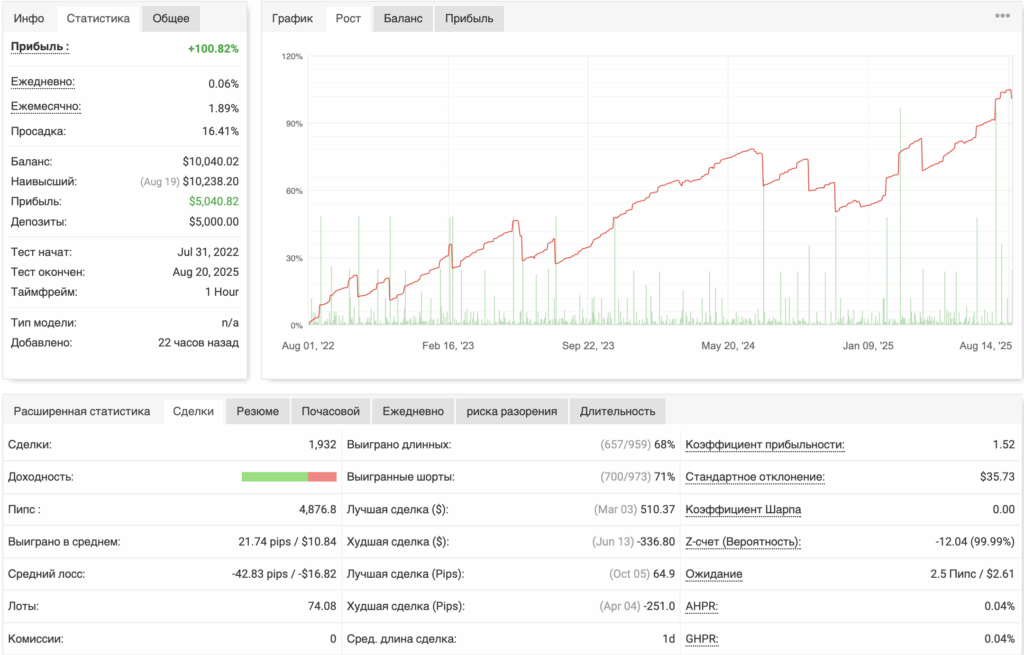This screenshot has width=1024, height=655.
Task: Click the Наивысший value $10,238.20
Action: point(210,182)
